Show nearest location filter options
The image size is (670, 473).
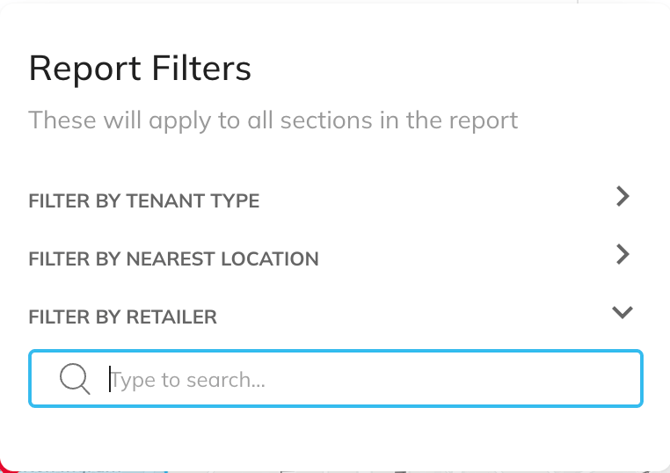coord(622,255)
